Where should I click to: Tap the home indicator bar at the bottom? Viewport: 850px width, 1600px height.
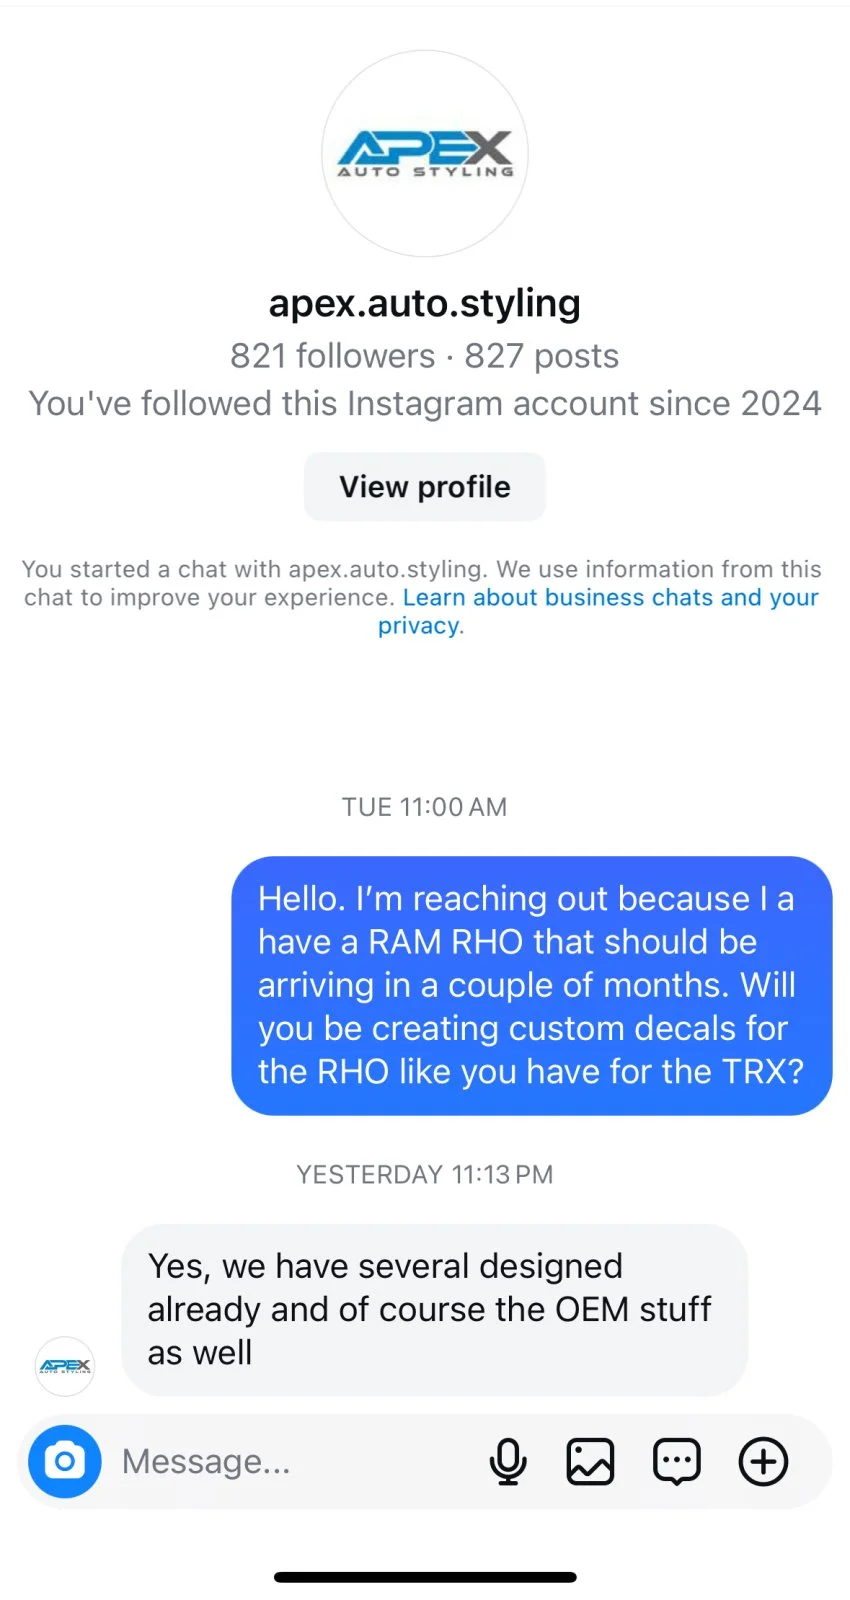[425, 1577]
